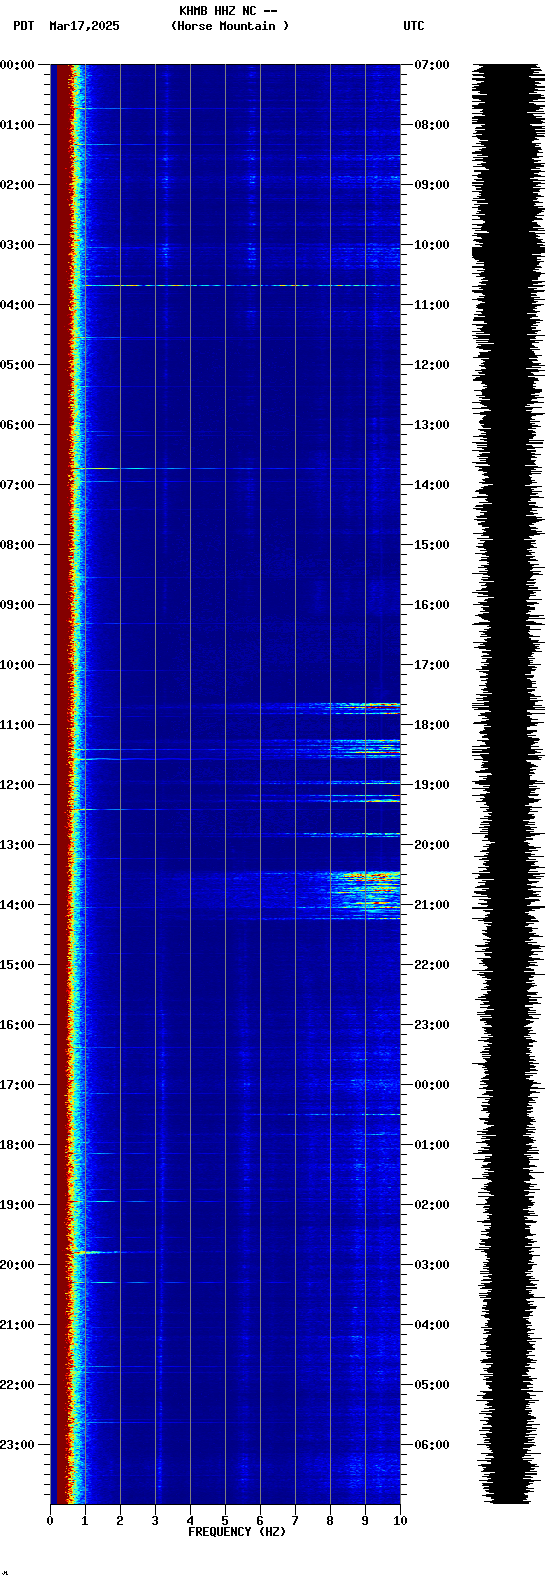Click the 21:00 PDT label on left axis
The image size is (552, 1584).
[x=18, y=1325]
